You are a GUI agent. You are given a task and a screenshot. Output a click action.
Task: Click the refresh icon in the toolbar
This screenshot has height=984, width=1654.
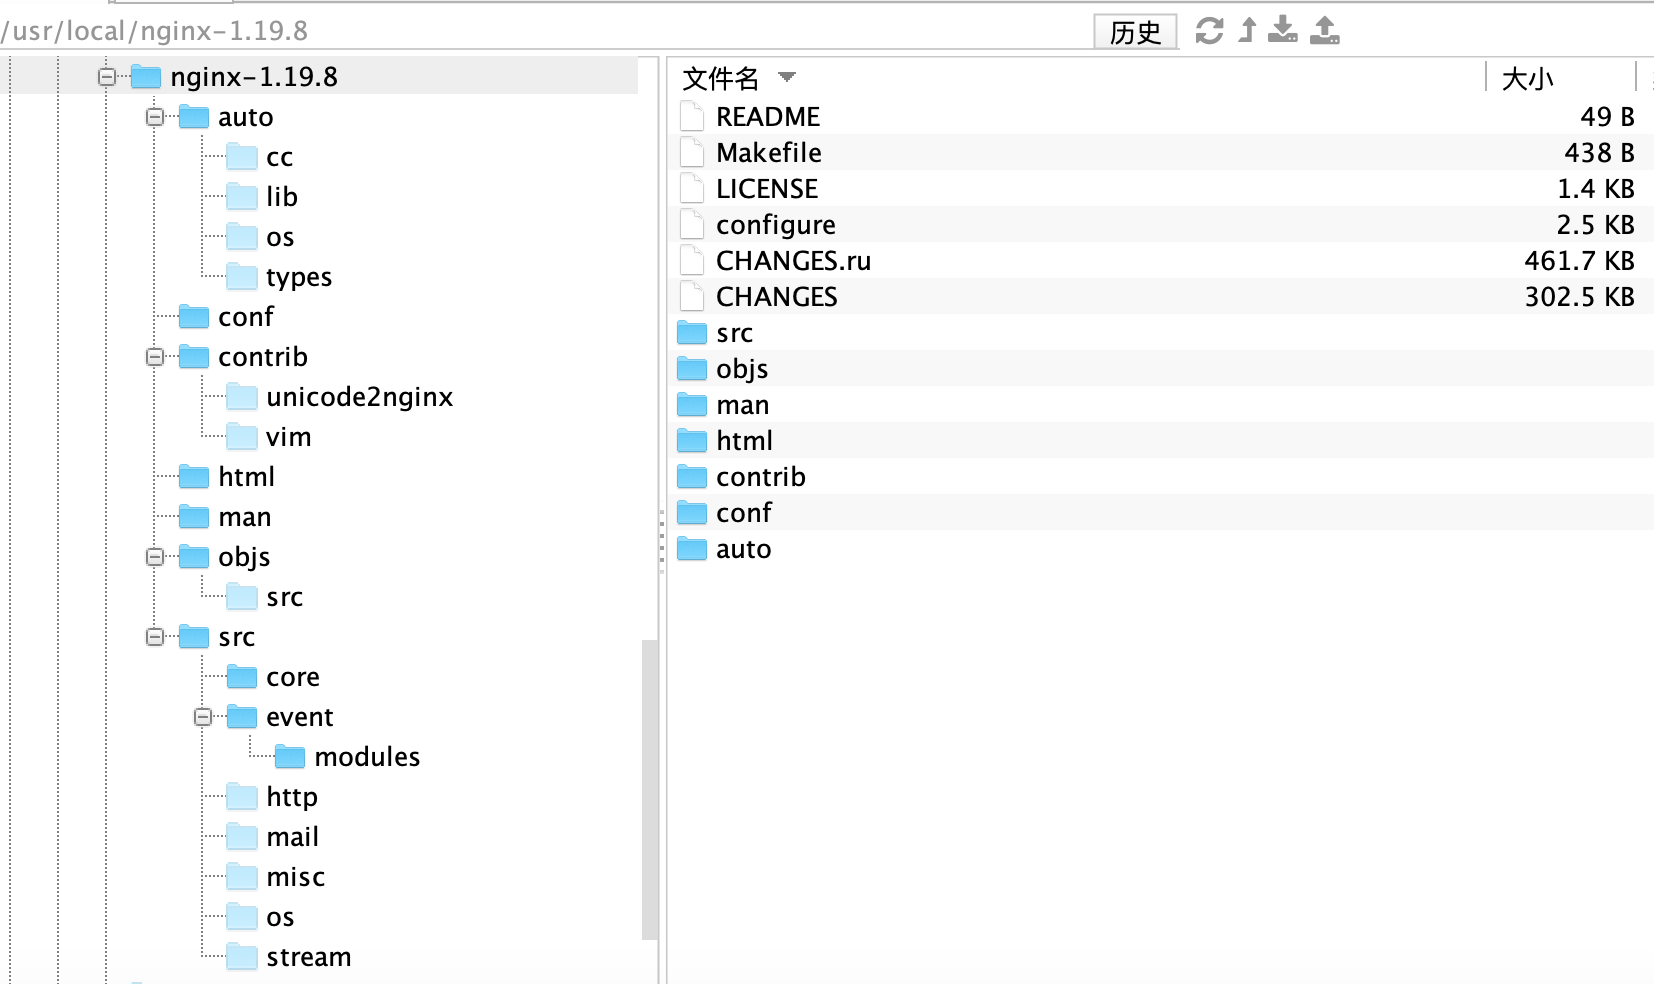1209,31
